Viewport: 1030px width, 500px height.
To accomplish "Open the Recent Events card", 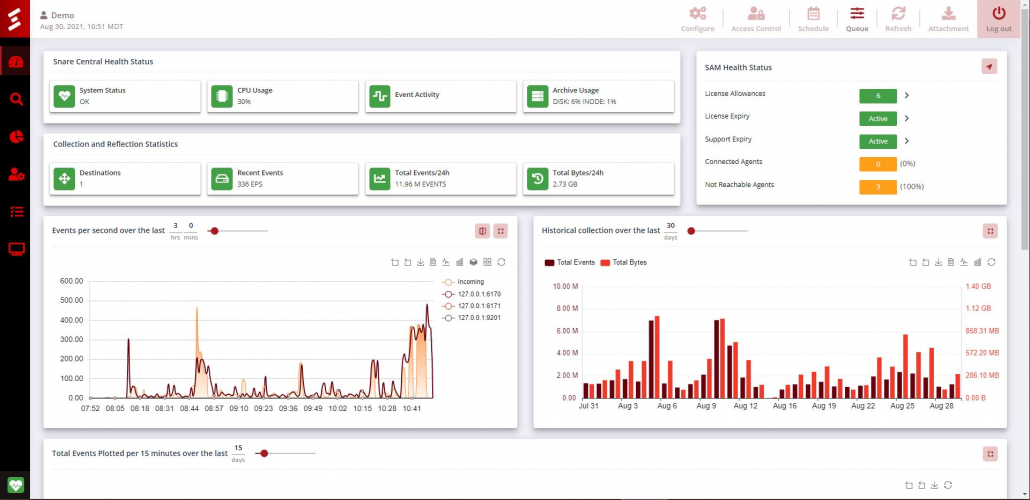I will click(x=283, y=178).
